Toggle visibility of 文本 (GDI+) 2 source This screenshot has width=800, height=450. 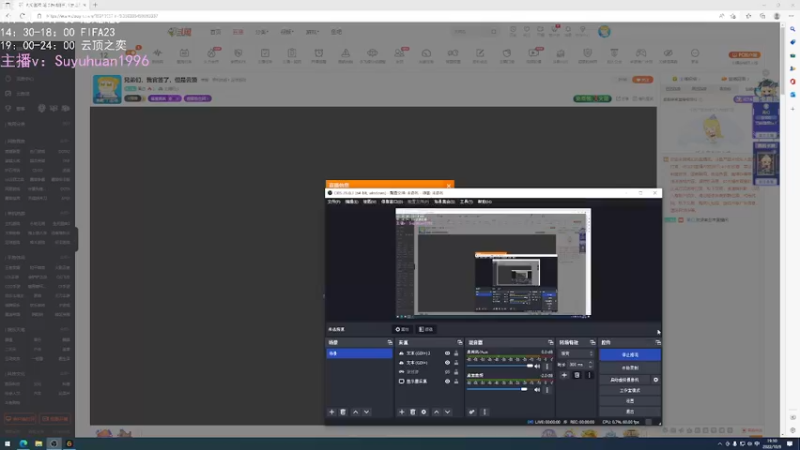pyautogui.click(x=447, y=353)
